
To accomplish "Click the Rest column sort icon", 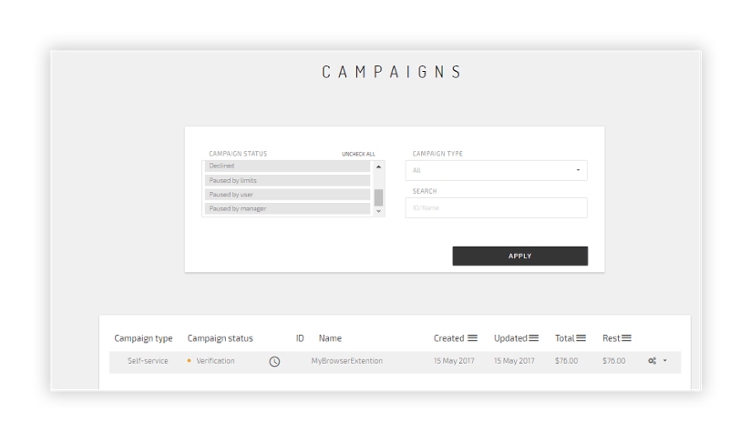I will (x=627, y=338).
